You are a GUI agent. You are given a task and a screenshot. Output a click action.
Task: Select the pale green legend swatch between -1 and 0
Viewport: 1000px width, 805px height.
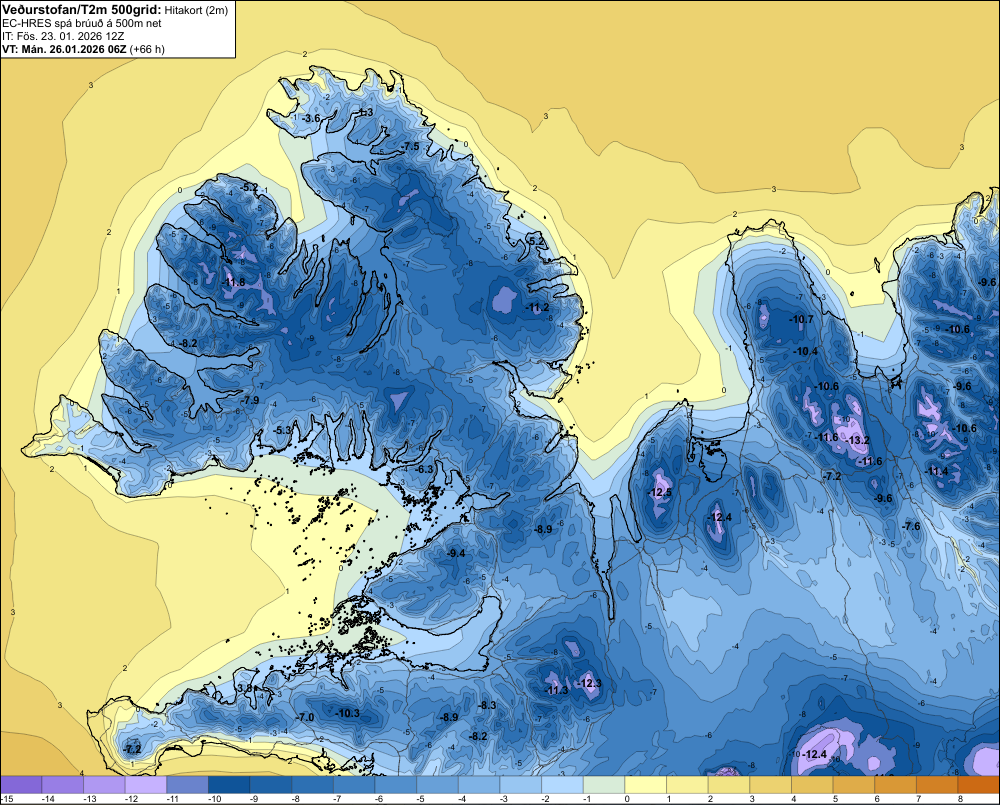604,785
